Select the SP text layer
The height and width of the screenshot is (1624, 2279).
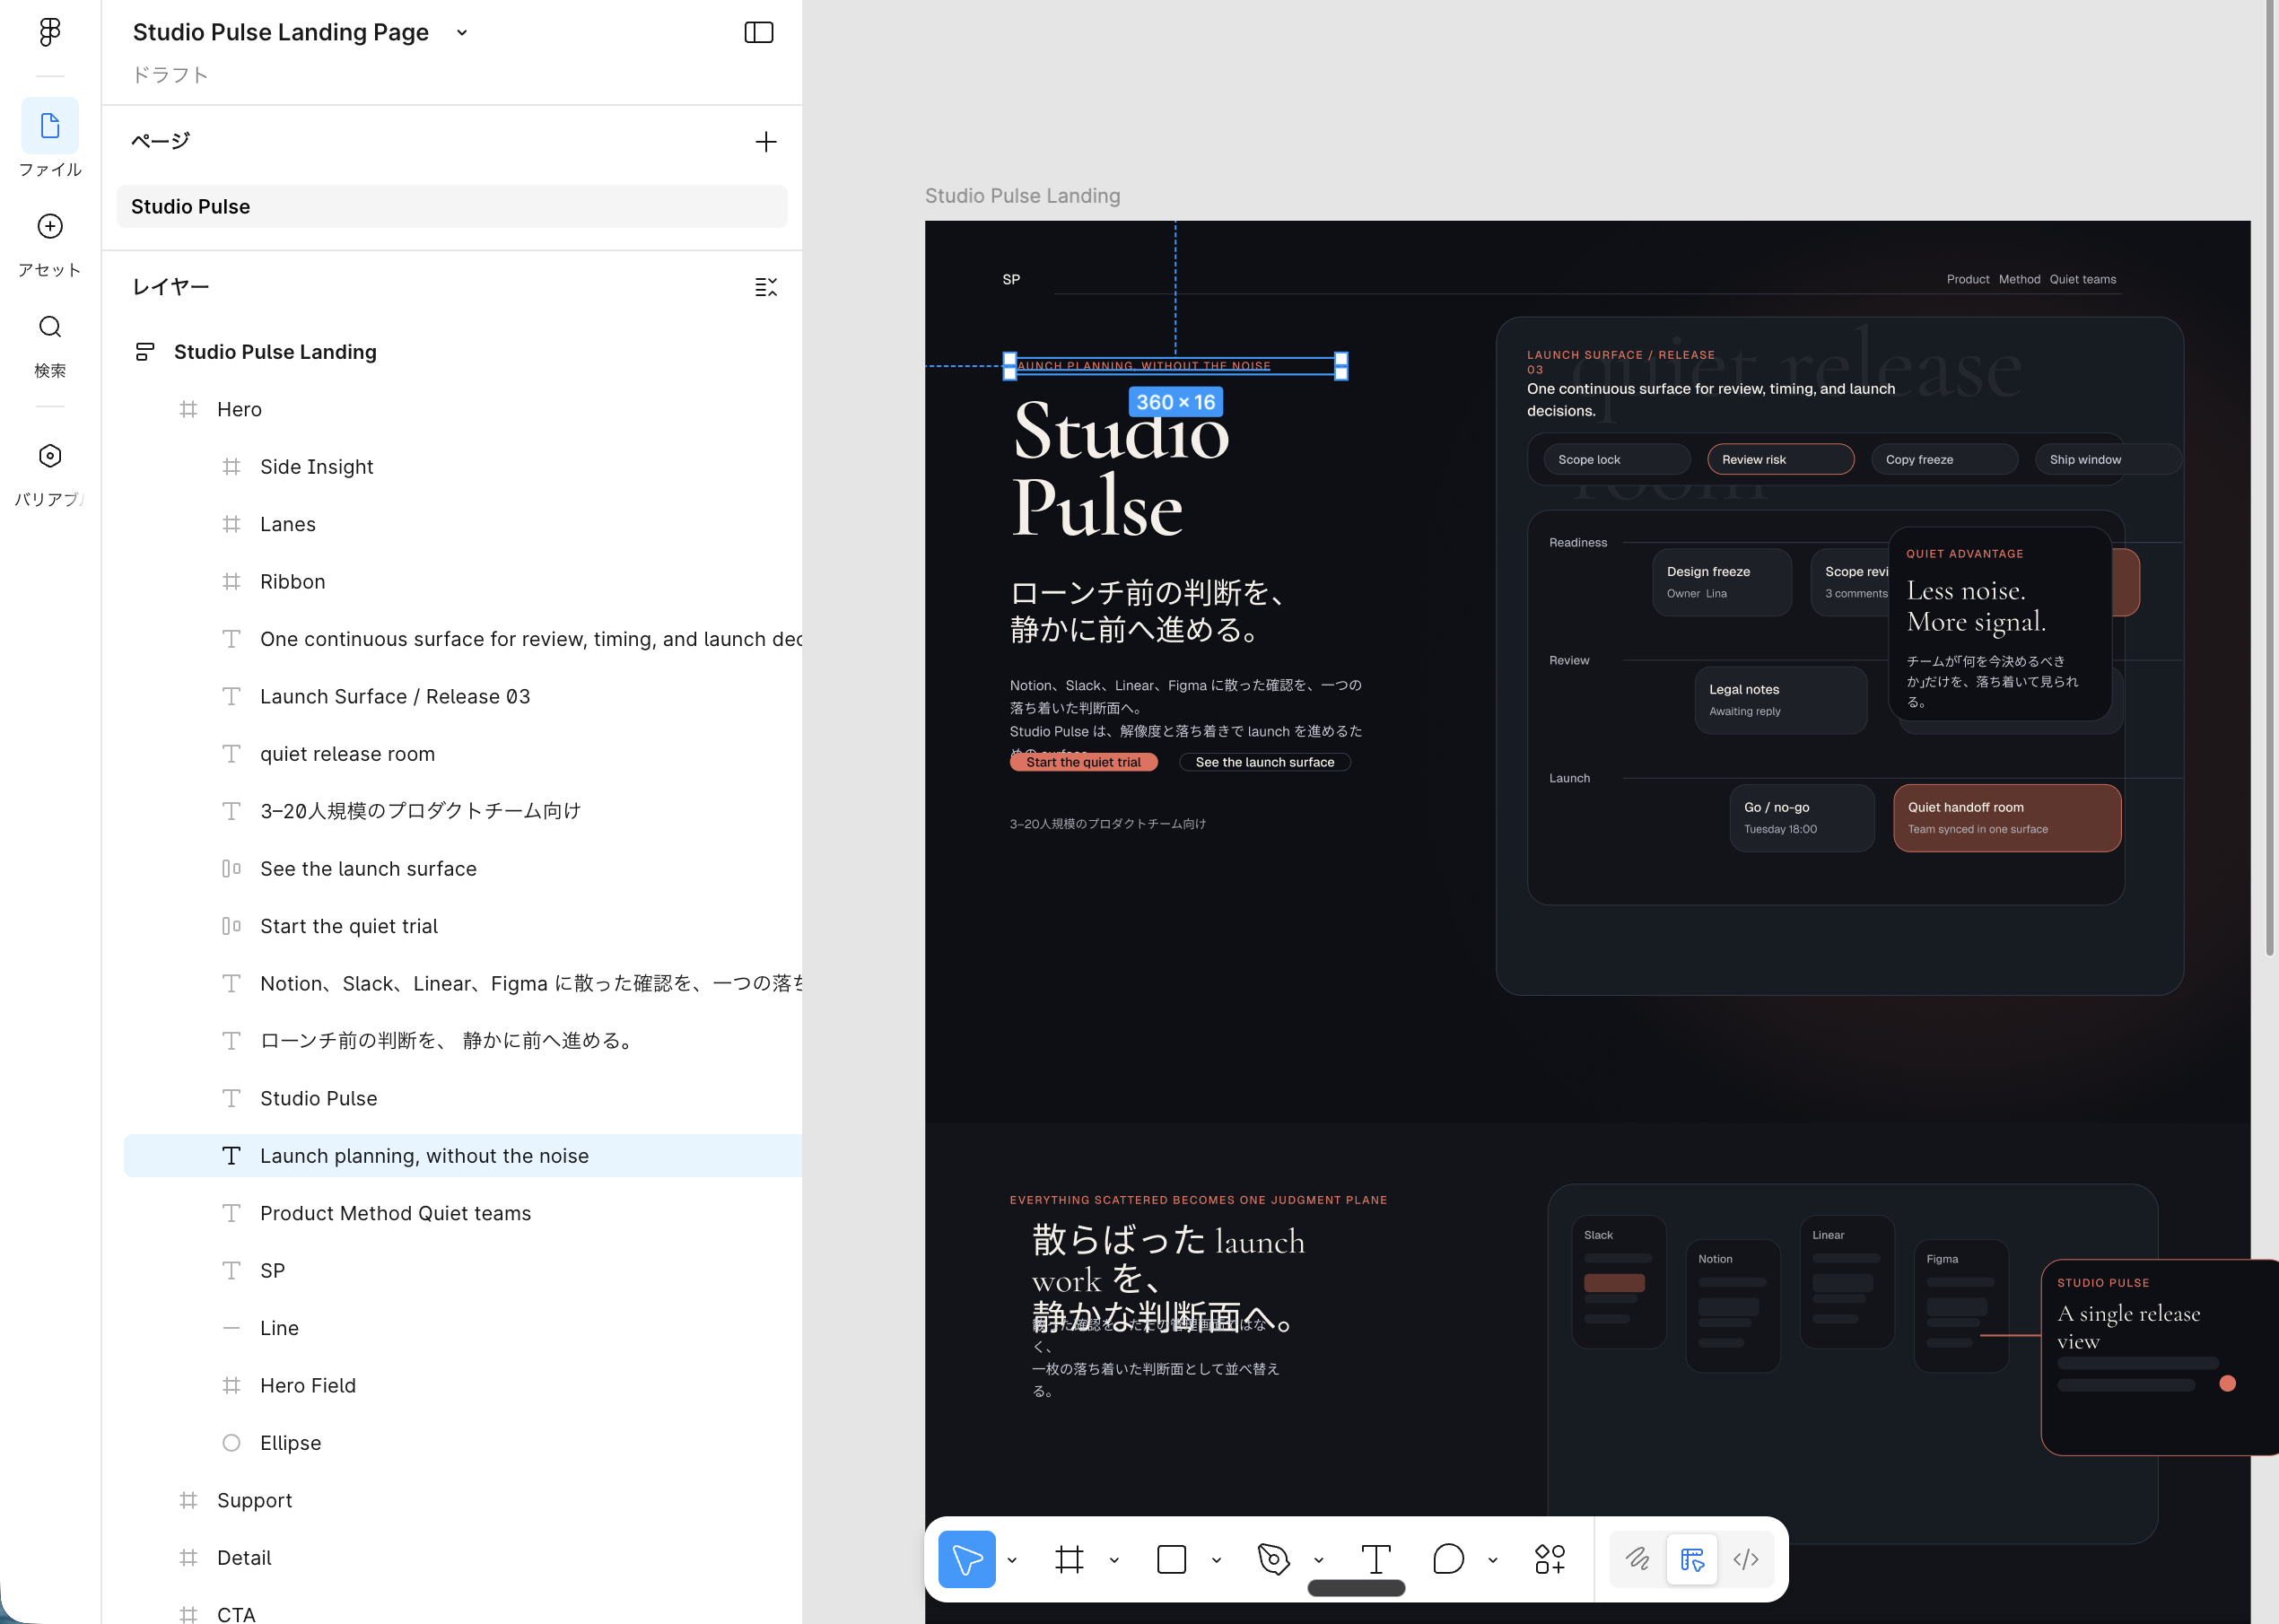463,1271
